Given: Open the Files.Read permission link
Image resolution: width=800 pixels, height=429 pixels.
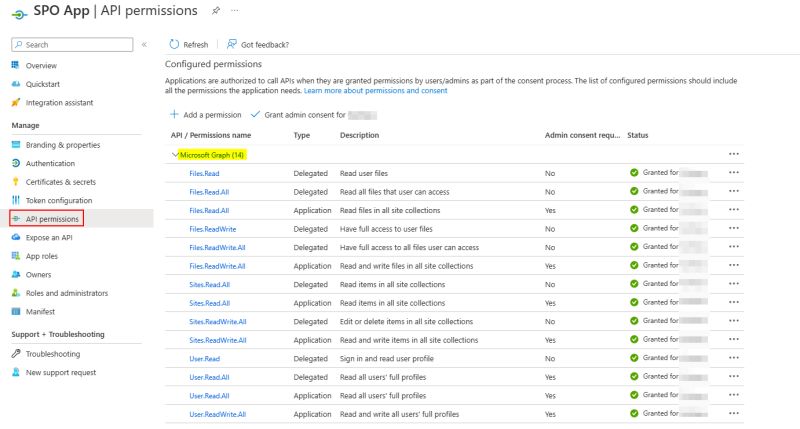Looking at the screenshot, I should [x=204, y=173].
